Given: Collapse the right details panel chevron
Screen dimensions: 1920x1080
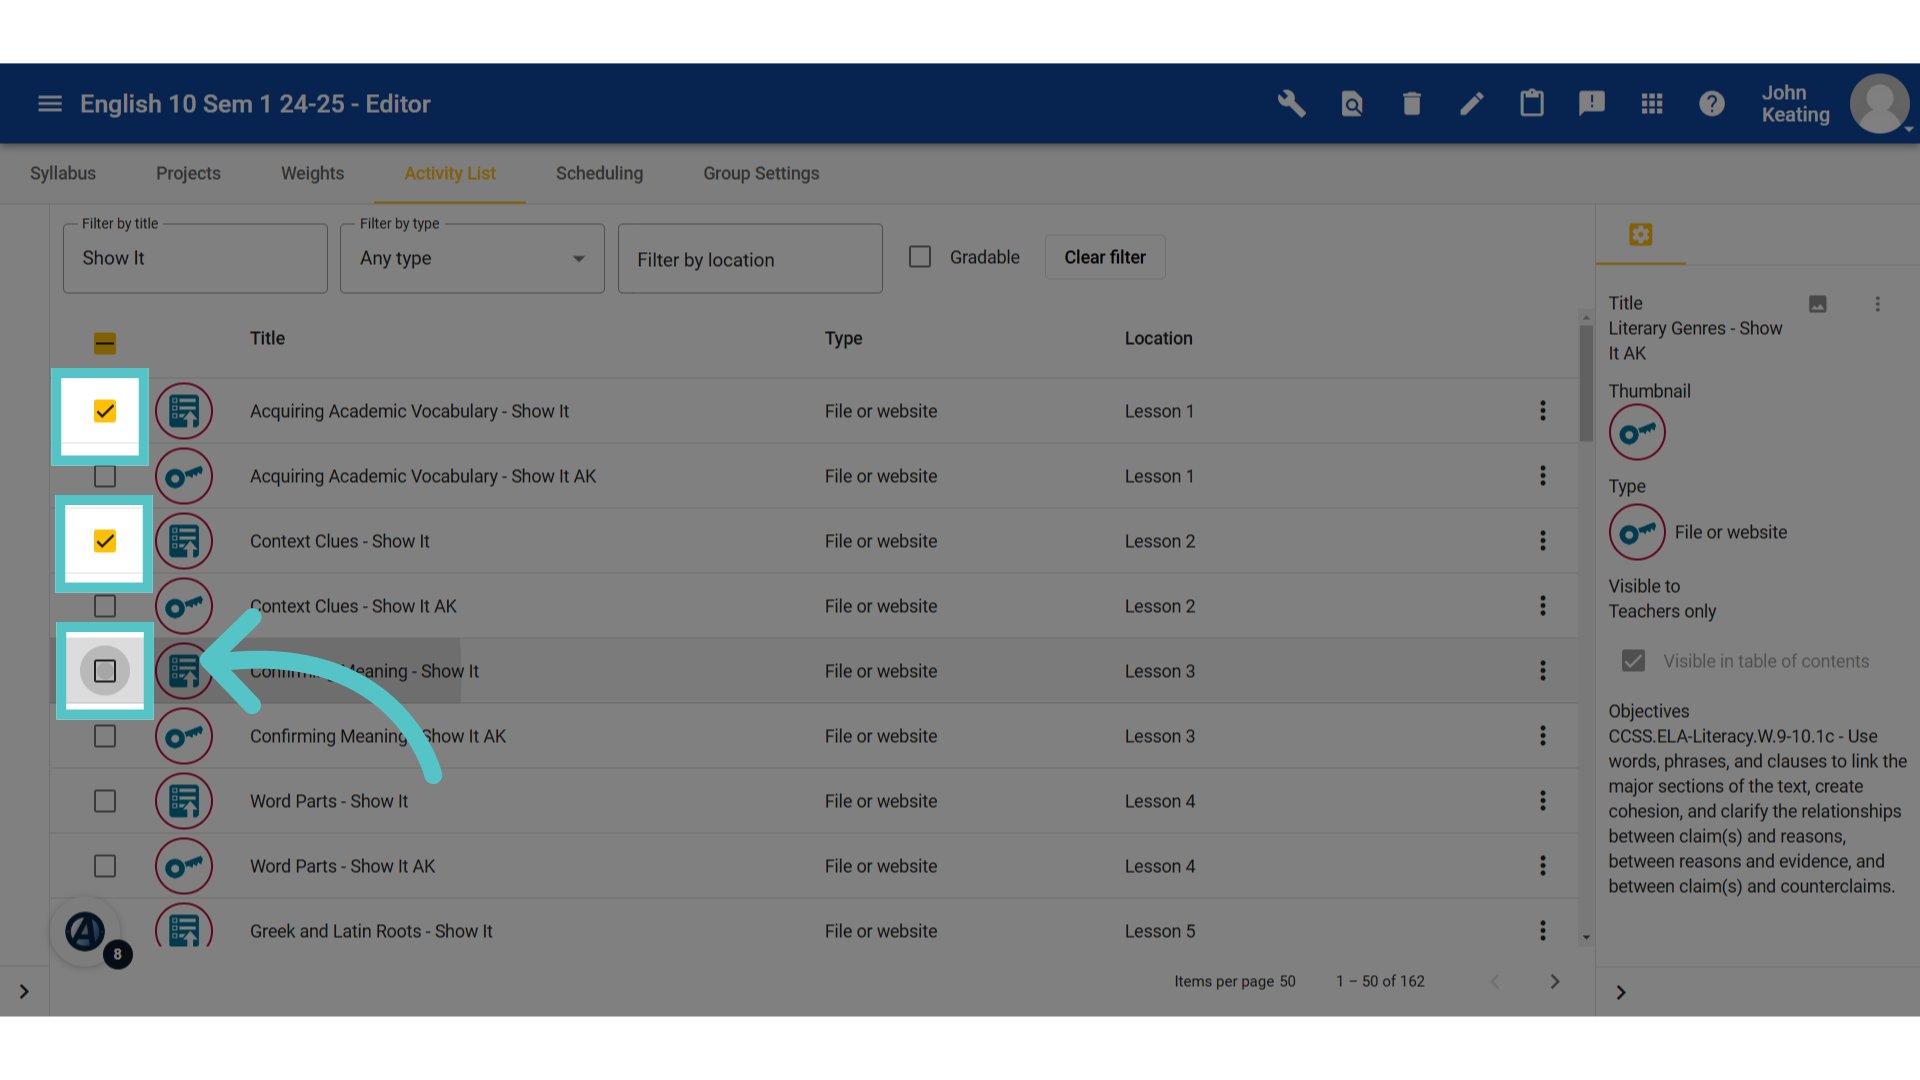Looking at the screenshot, I should [x=1621, y=992].
